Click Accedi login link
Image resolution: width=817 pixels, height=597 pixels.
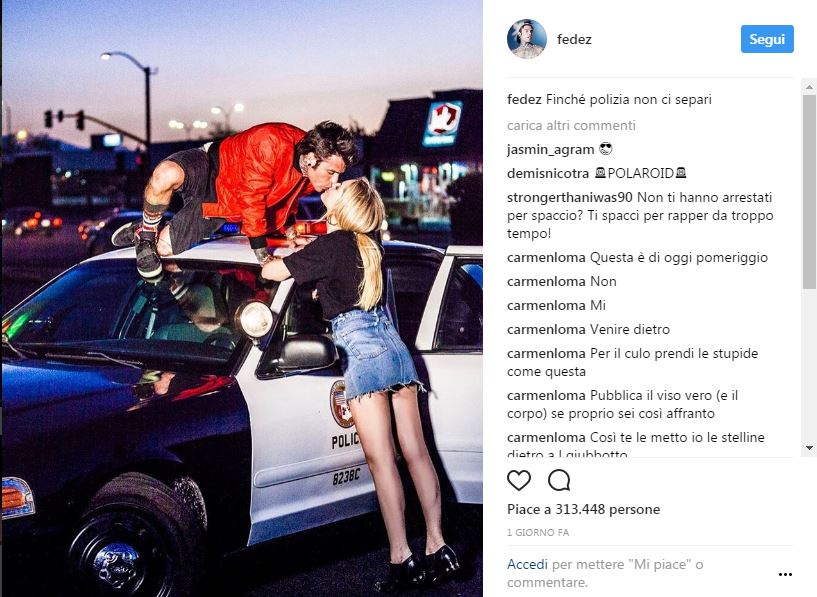pos(527,564)
